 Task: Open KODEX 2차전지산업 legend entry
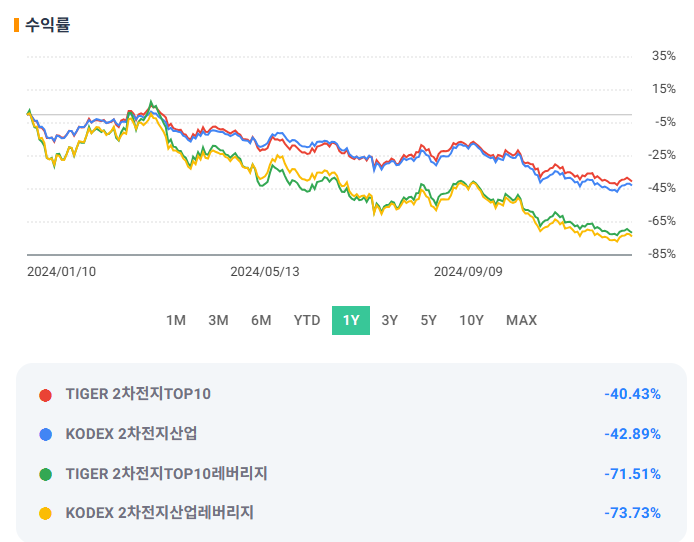point(131,434)
